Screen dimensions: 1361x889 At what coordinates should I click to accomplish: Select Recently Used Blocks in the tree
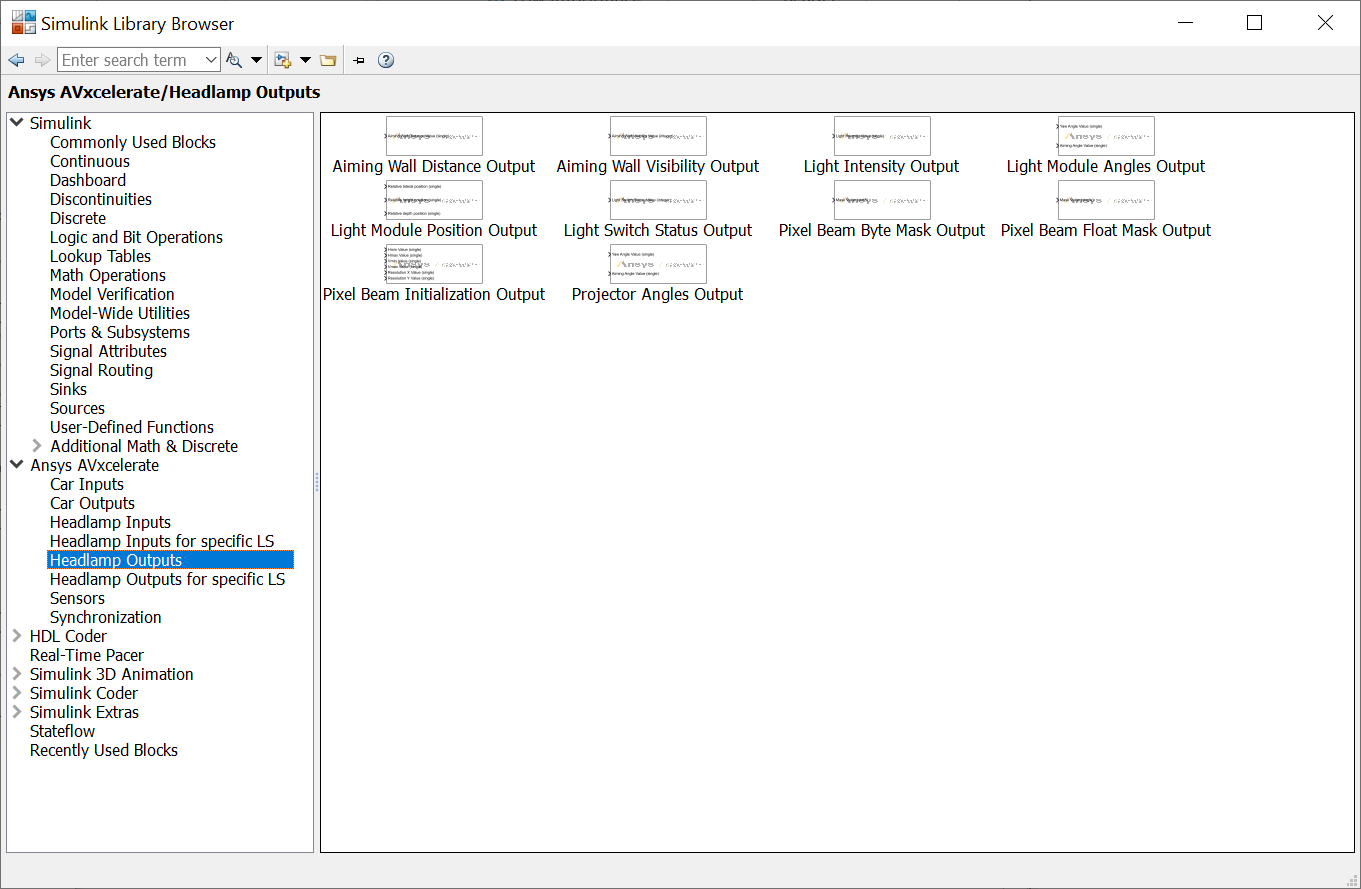click(104, 750)
